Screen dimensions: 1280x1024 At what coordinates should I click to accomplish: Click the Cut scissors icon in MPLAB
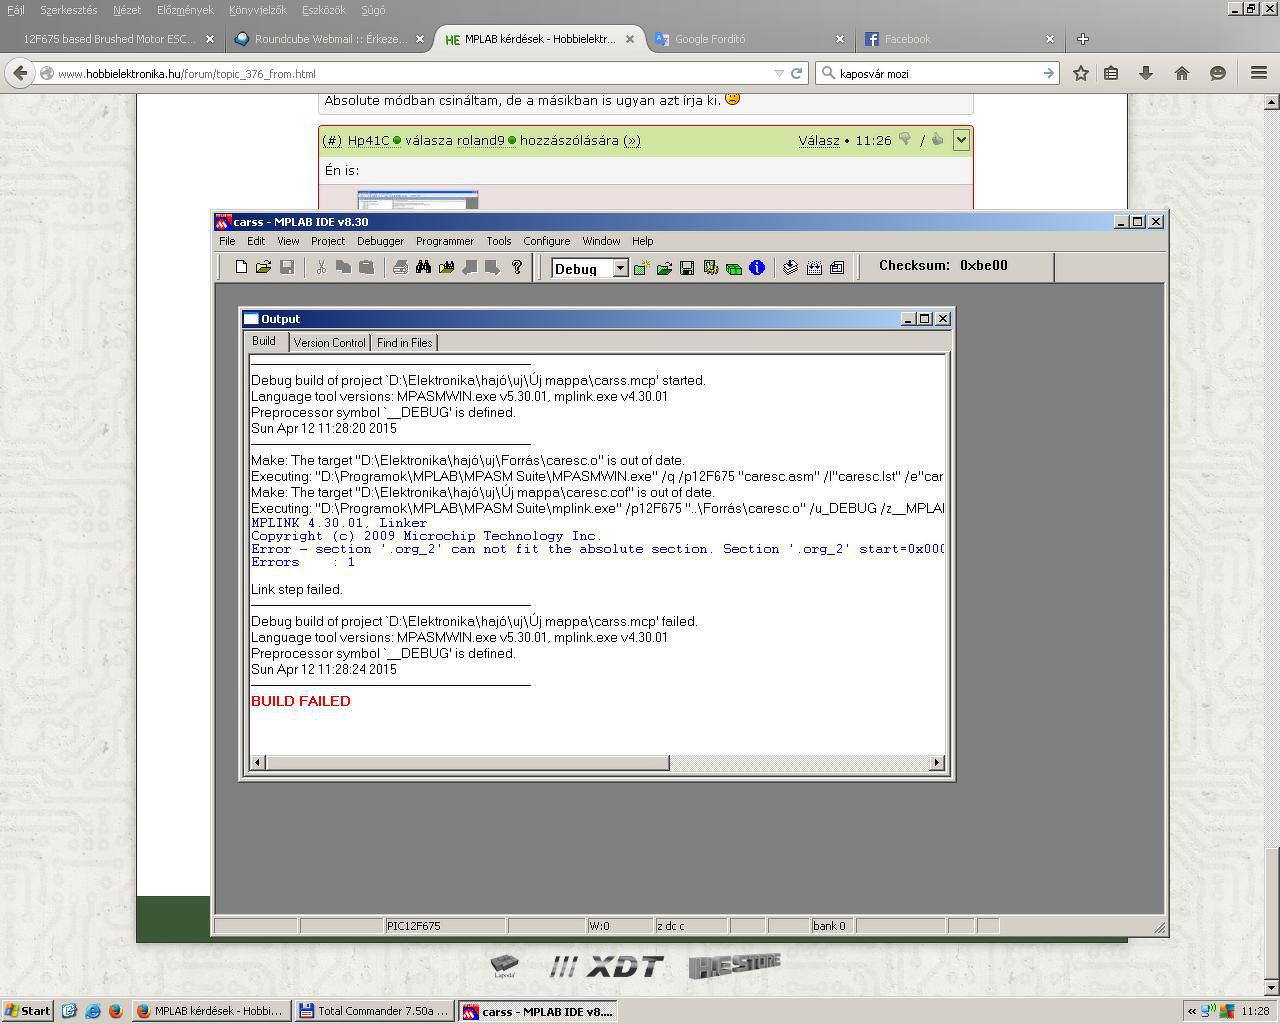pos(321,267)
